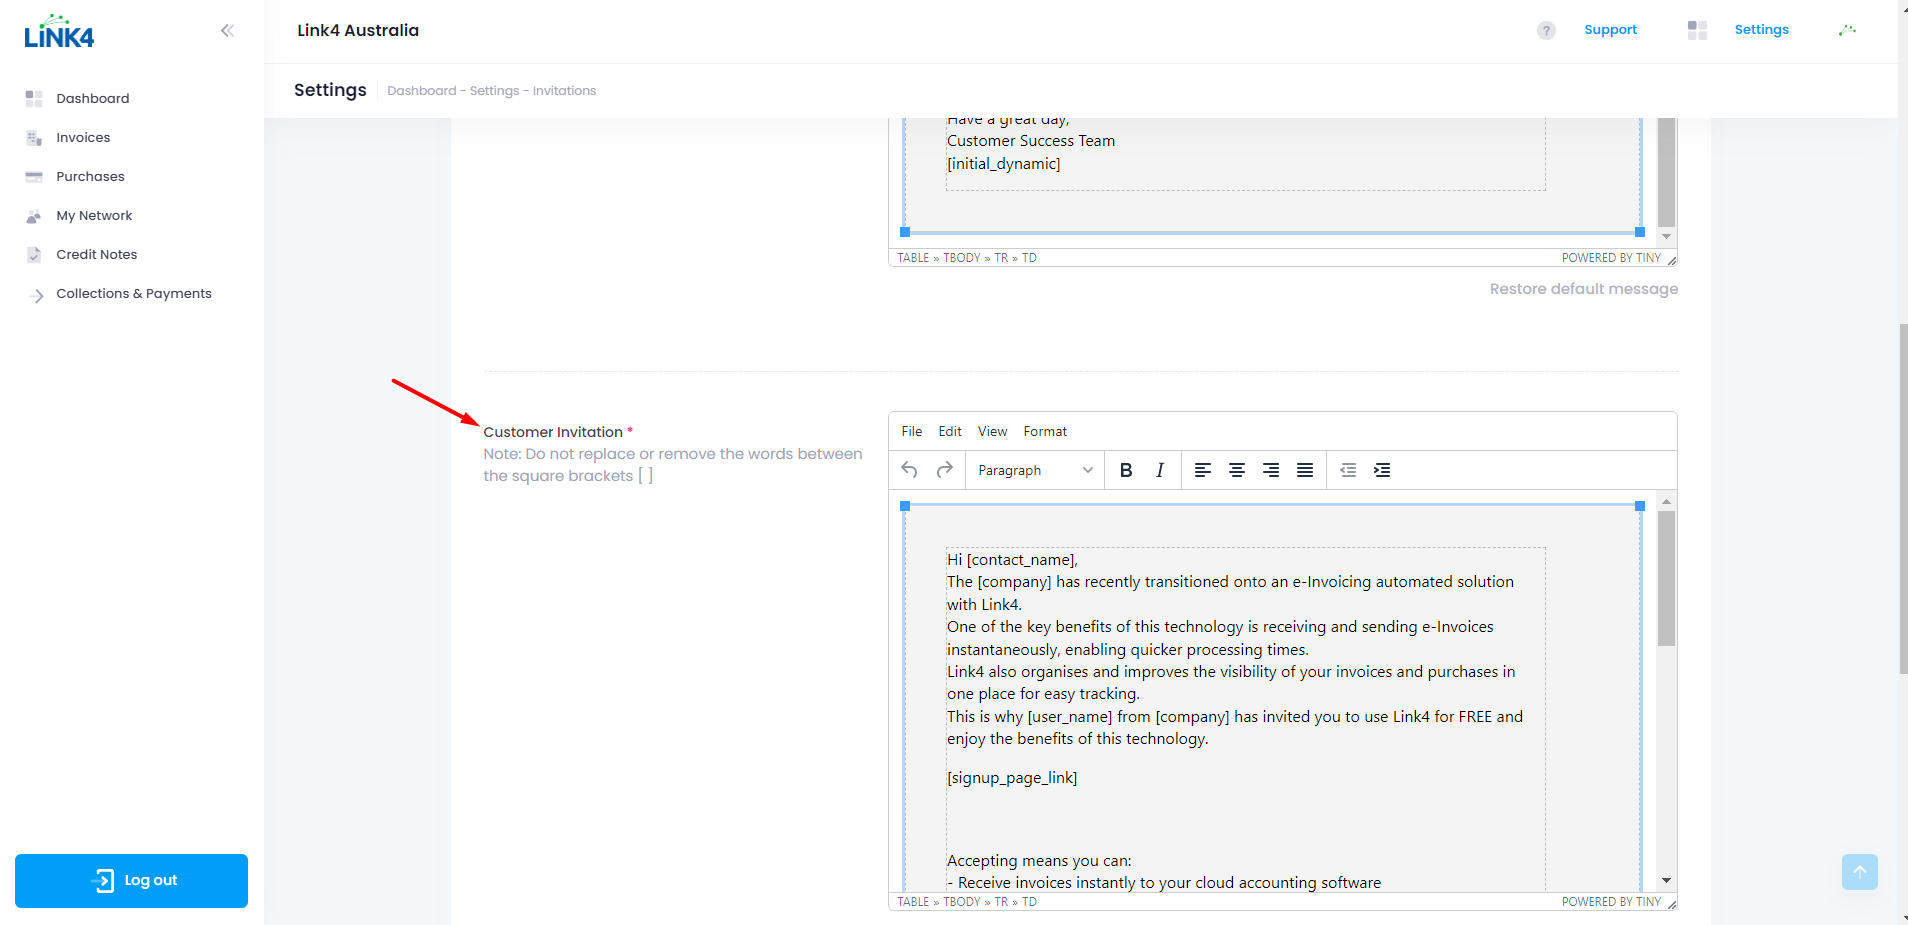Click the Log out button
Viewport: 1908px width, 925px height.
pos(131,881)
